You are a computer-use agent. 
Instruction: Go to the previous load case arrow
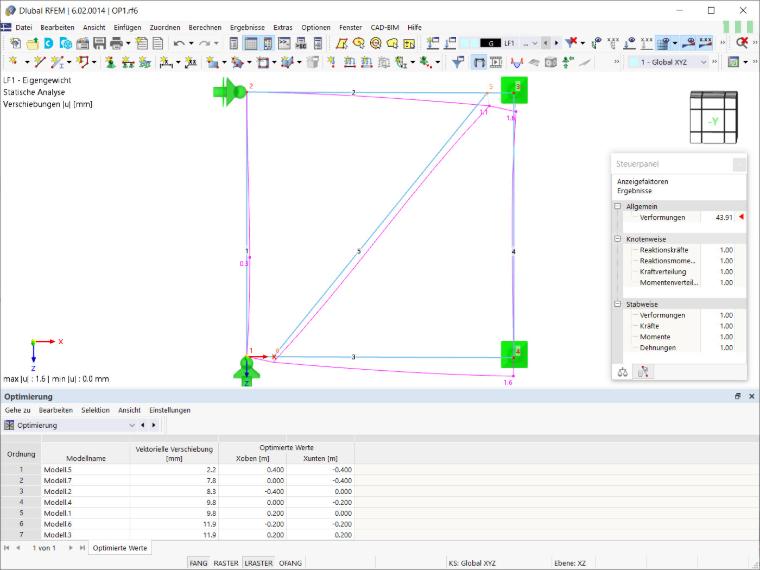pos(546,43)
